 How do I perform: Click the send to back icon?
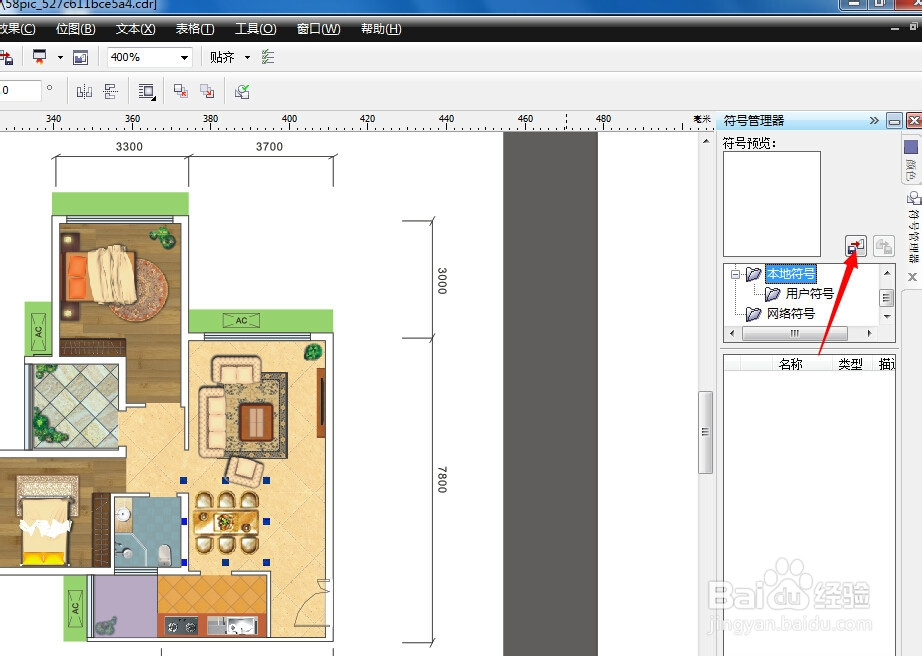point(207,91)
